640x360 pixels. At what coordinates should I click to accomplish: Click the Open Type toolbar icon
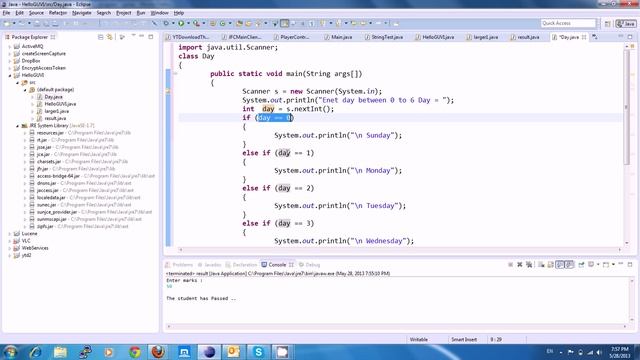(239, 23)
